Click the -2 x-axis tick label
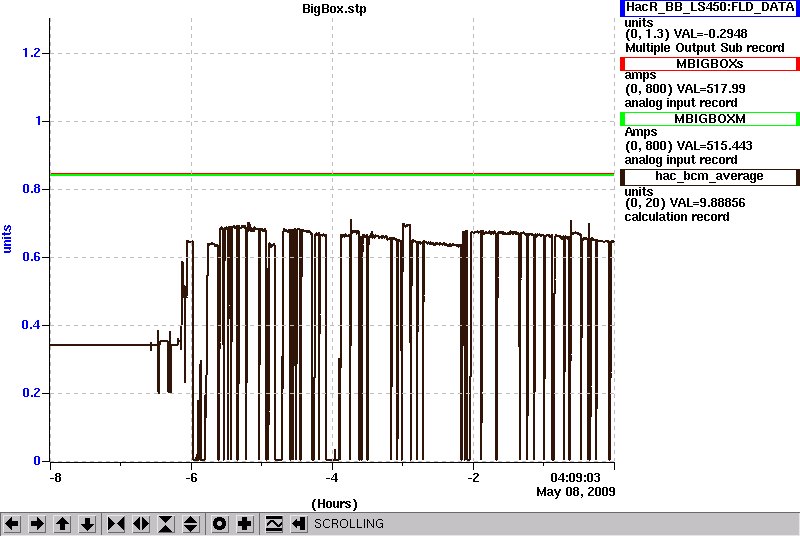The image size is (800, 536). click(473, 478)
